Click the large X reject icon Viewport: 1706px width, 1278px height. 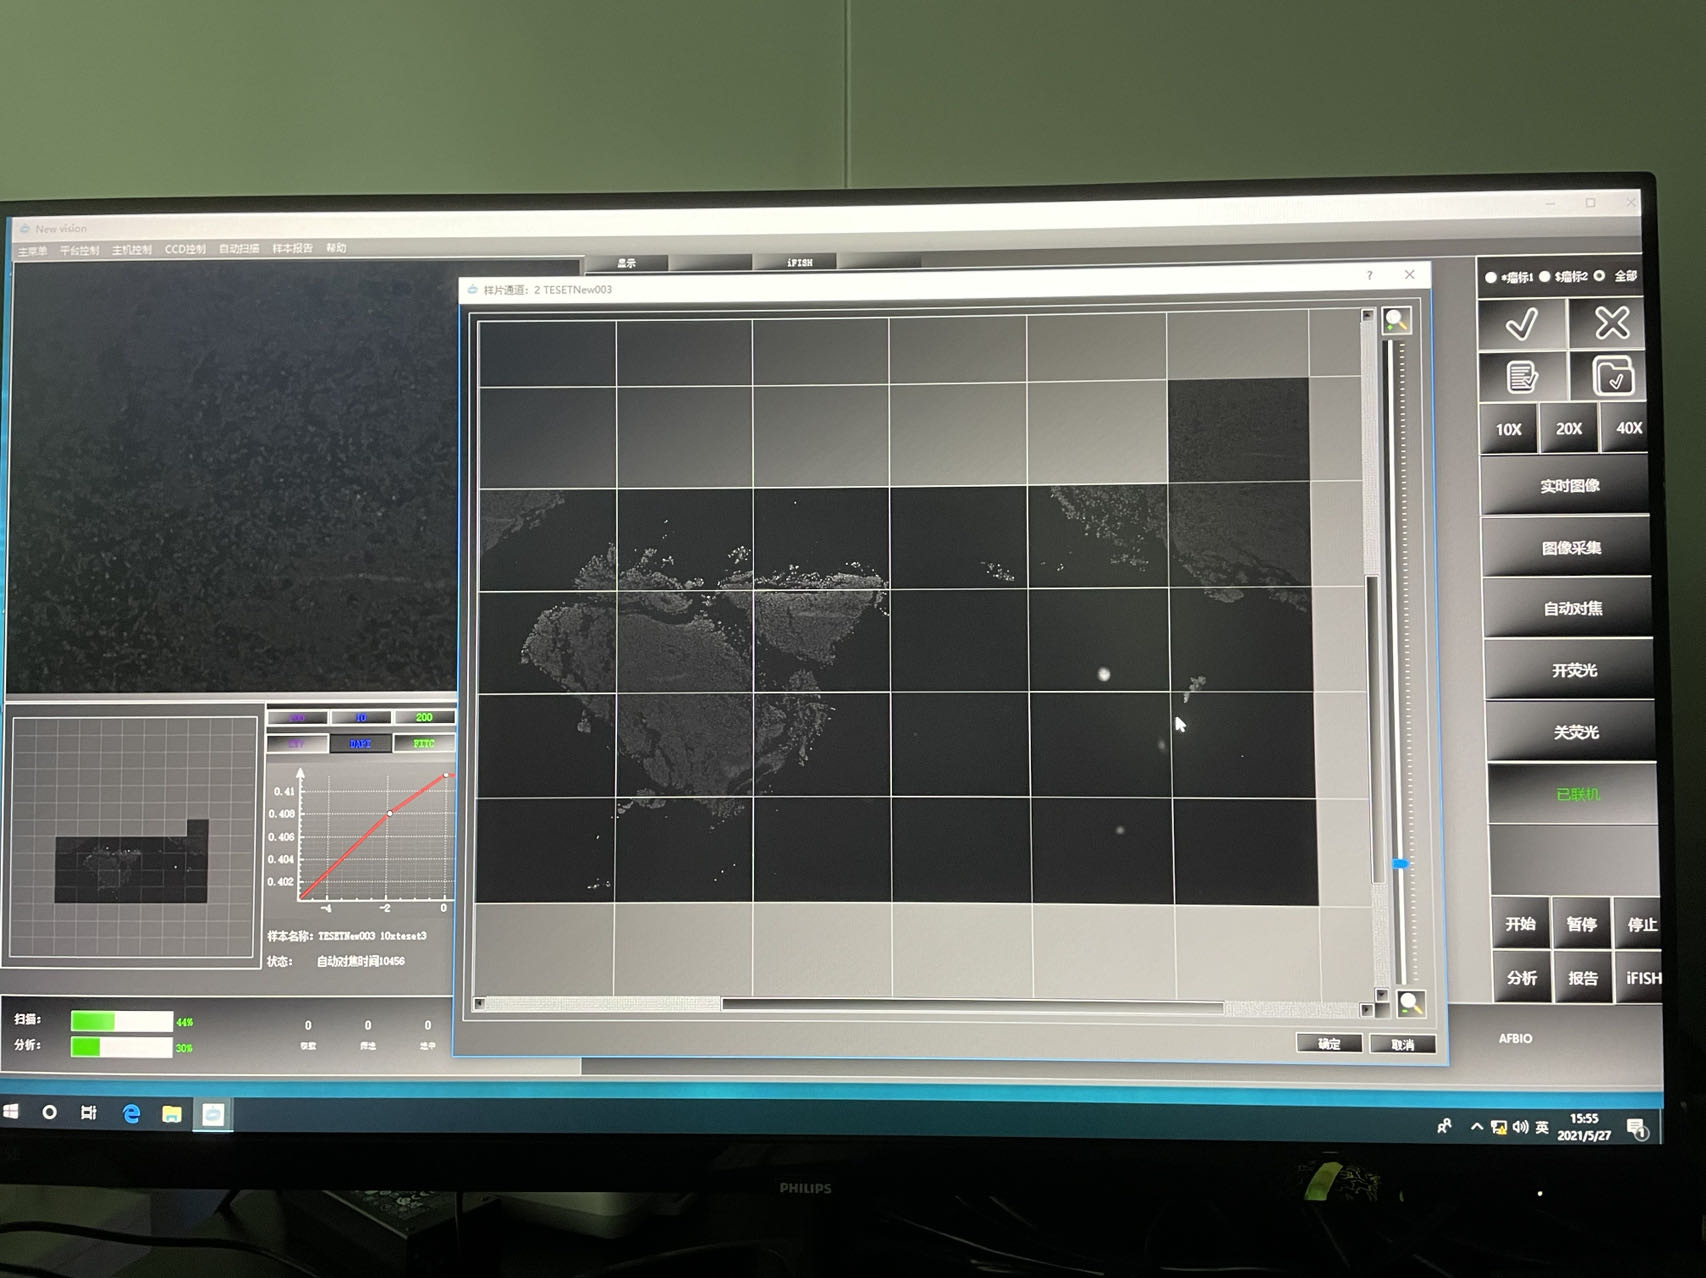(1610, 323)
